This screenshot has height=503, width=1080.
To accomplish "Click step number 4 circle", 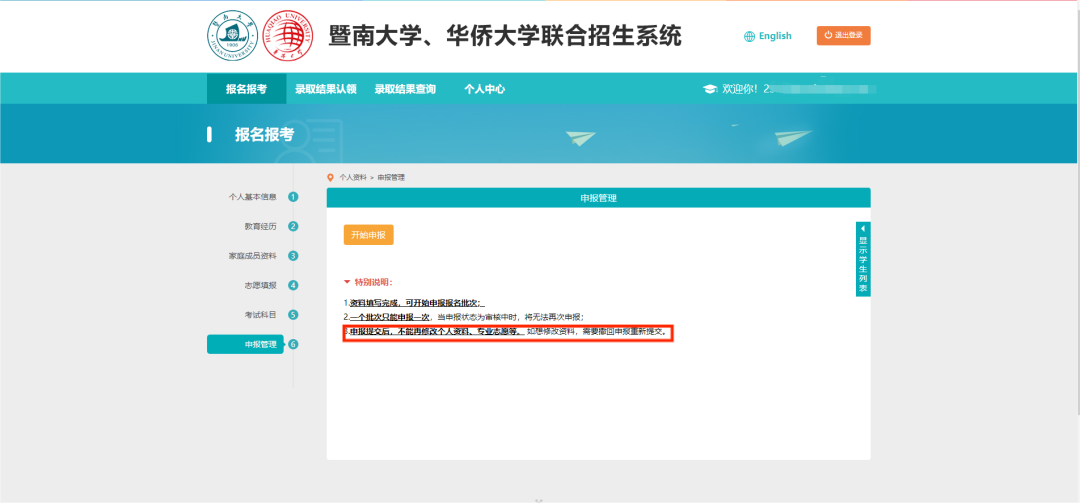I will click(293, 285).
